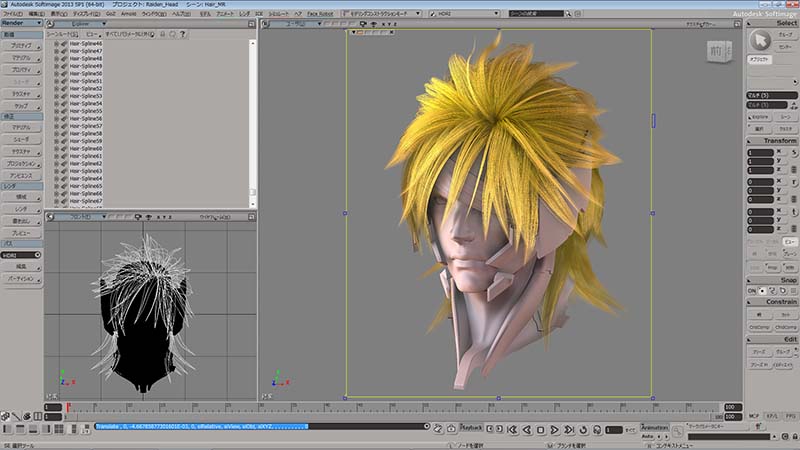Select Hair-Spline60 in the Explorer
Screen dimensions: 800x450
(86, 148)
